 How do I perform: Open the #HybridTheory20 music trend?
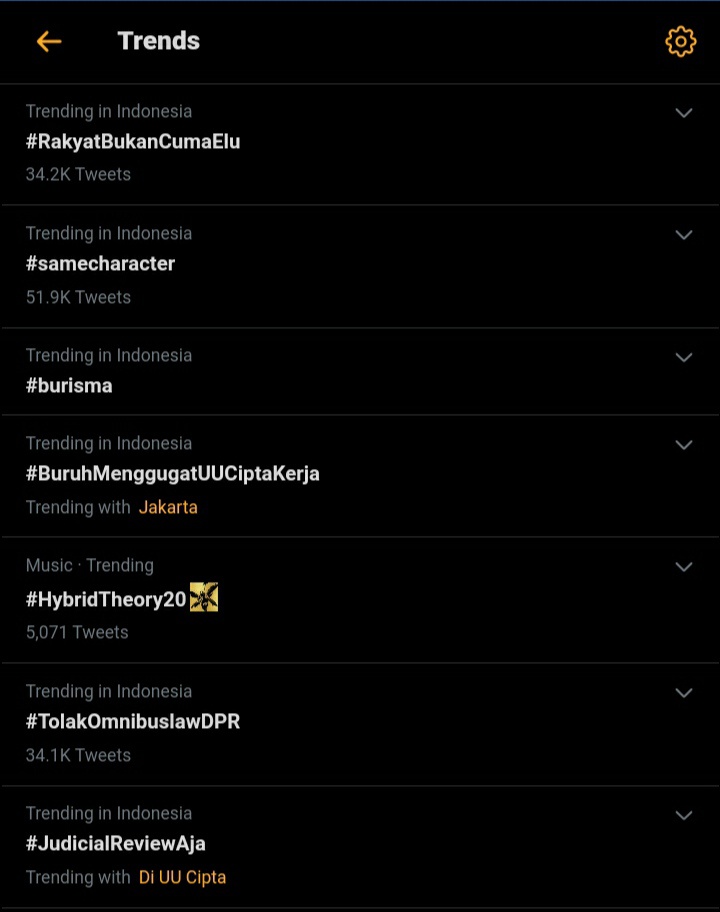click(106, 599)
